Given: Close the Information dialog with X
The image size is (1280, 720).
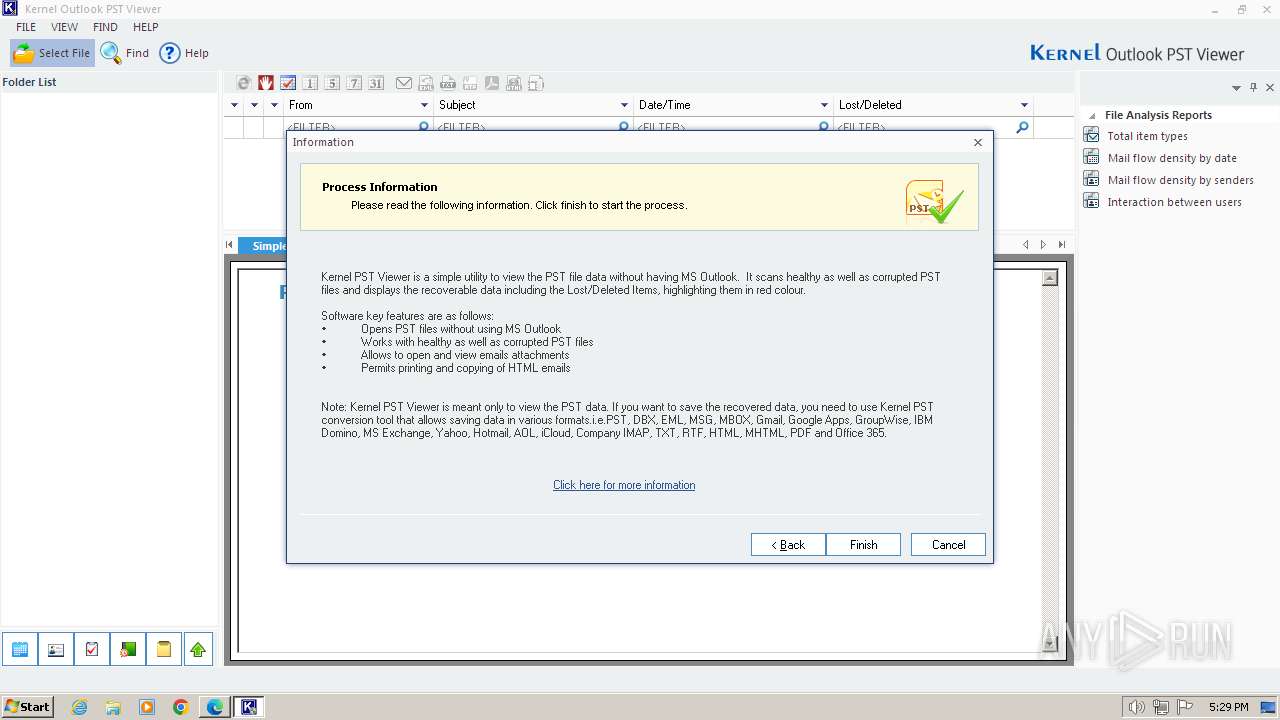Looking at the screenshot, I should [978, 142].
